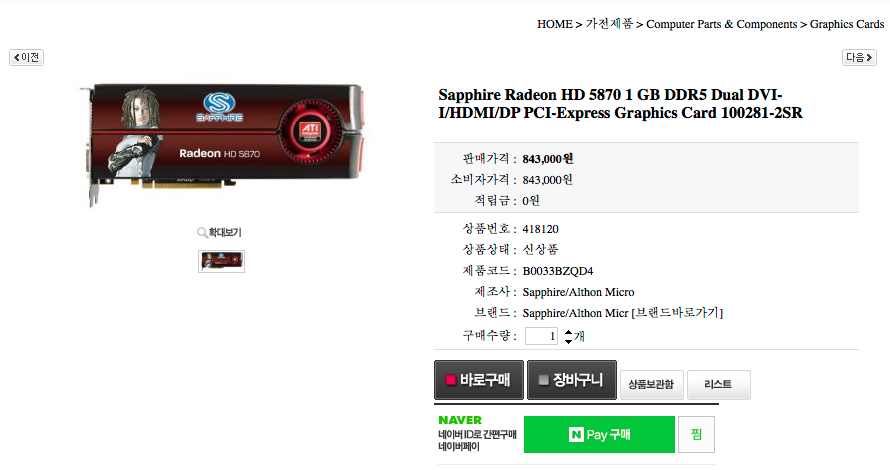
Task: Save item with 상품보관함 button
Action: tap(651, 385)
